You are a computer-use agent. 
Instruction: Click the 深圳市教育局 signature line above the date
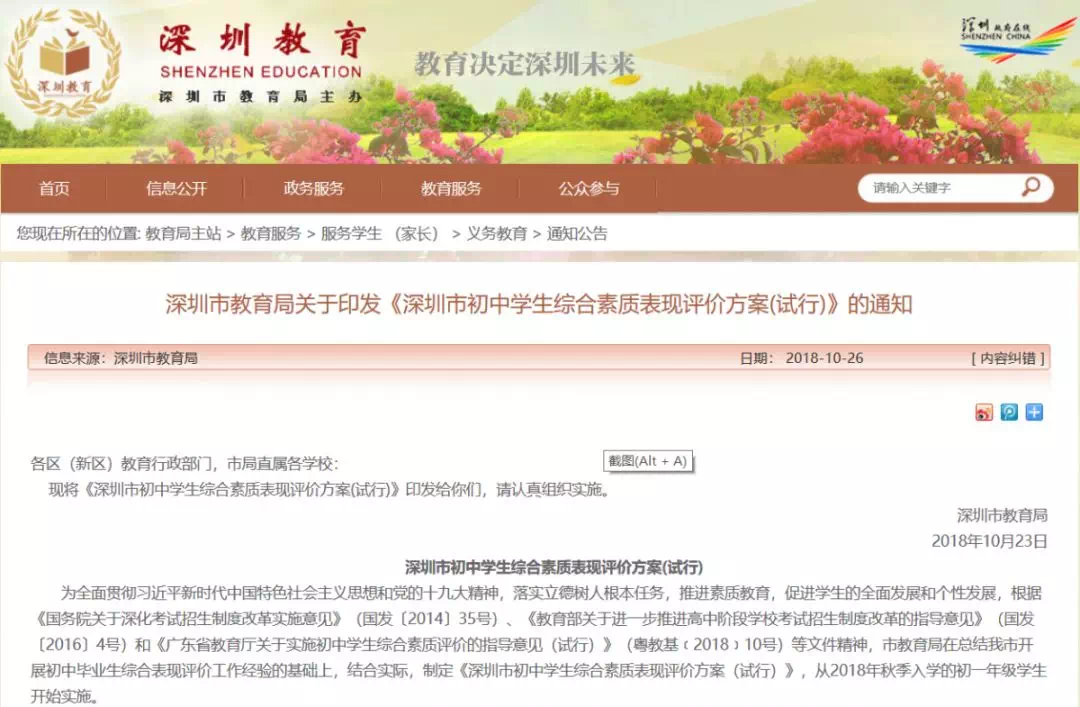click(x=1002, y=515)
